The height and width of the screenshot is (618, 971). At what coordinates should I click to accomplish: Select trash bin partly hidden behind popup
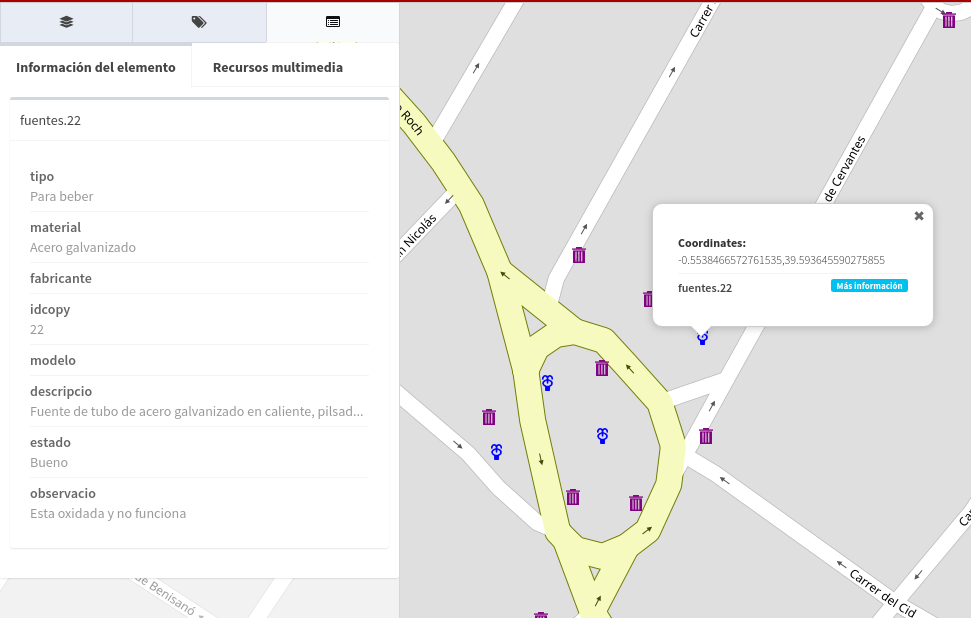pyautogui.click(x=648, y=298)
